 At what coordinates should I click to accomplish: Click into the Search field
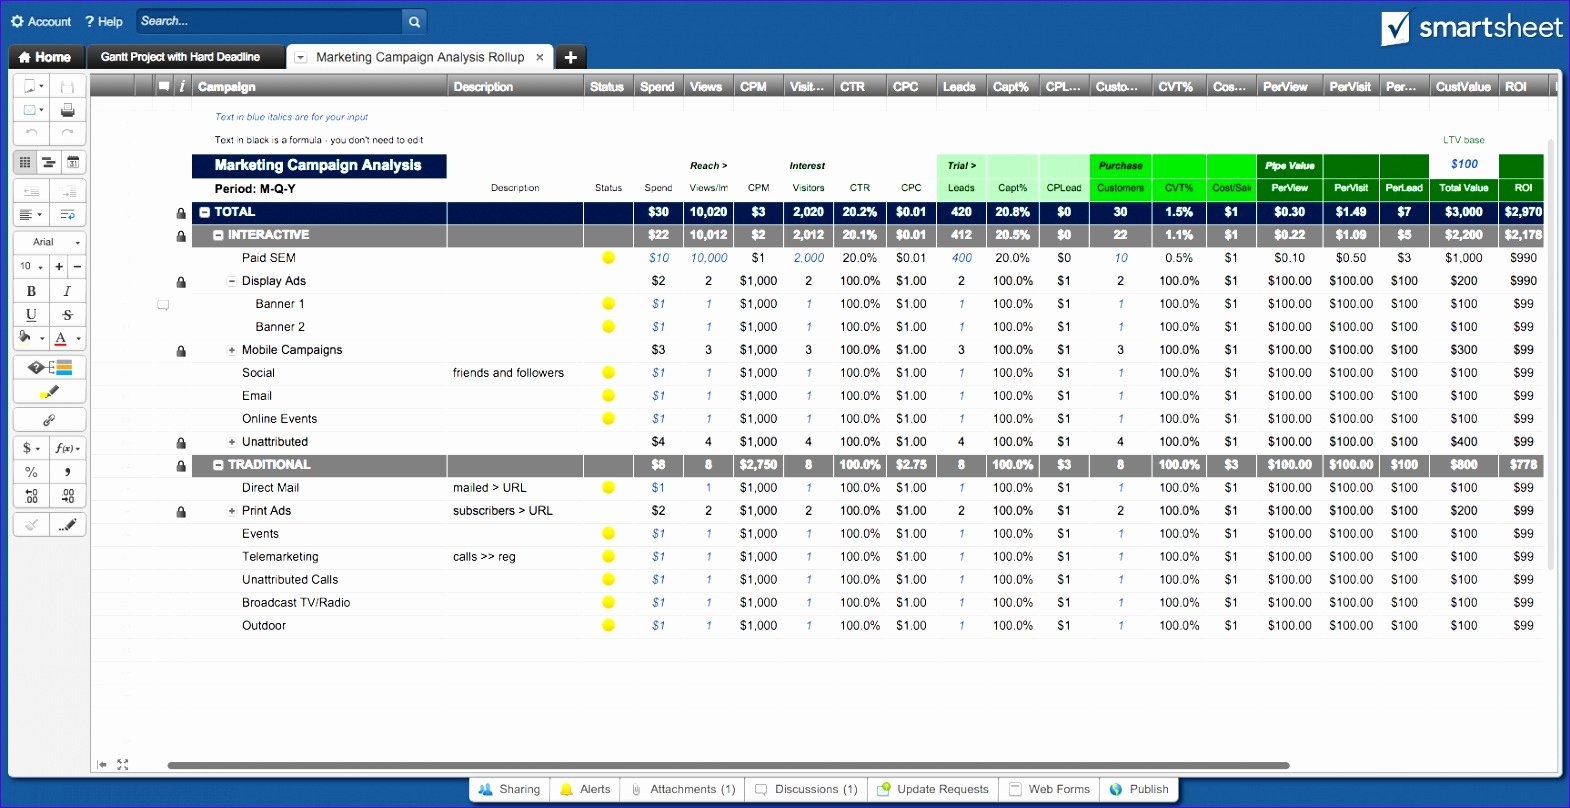(x=268, y=21)
